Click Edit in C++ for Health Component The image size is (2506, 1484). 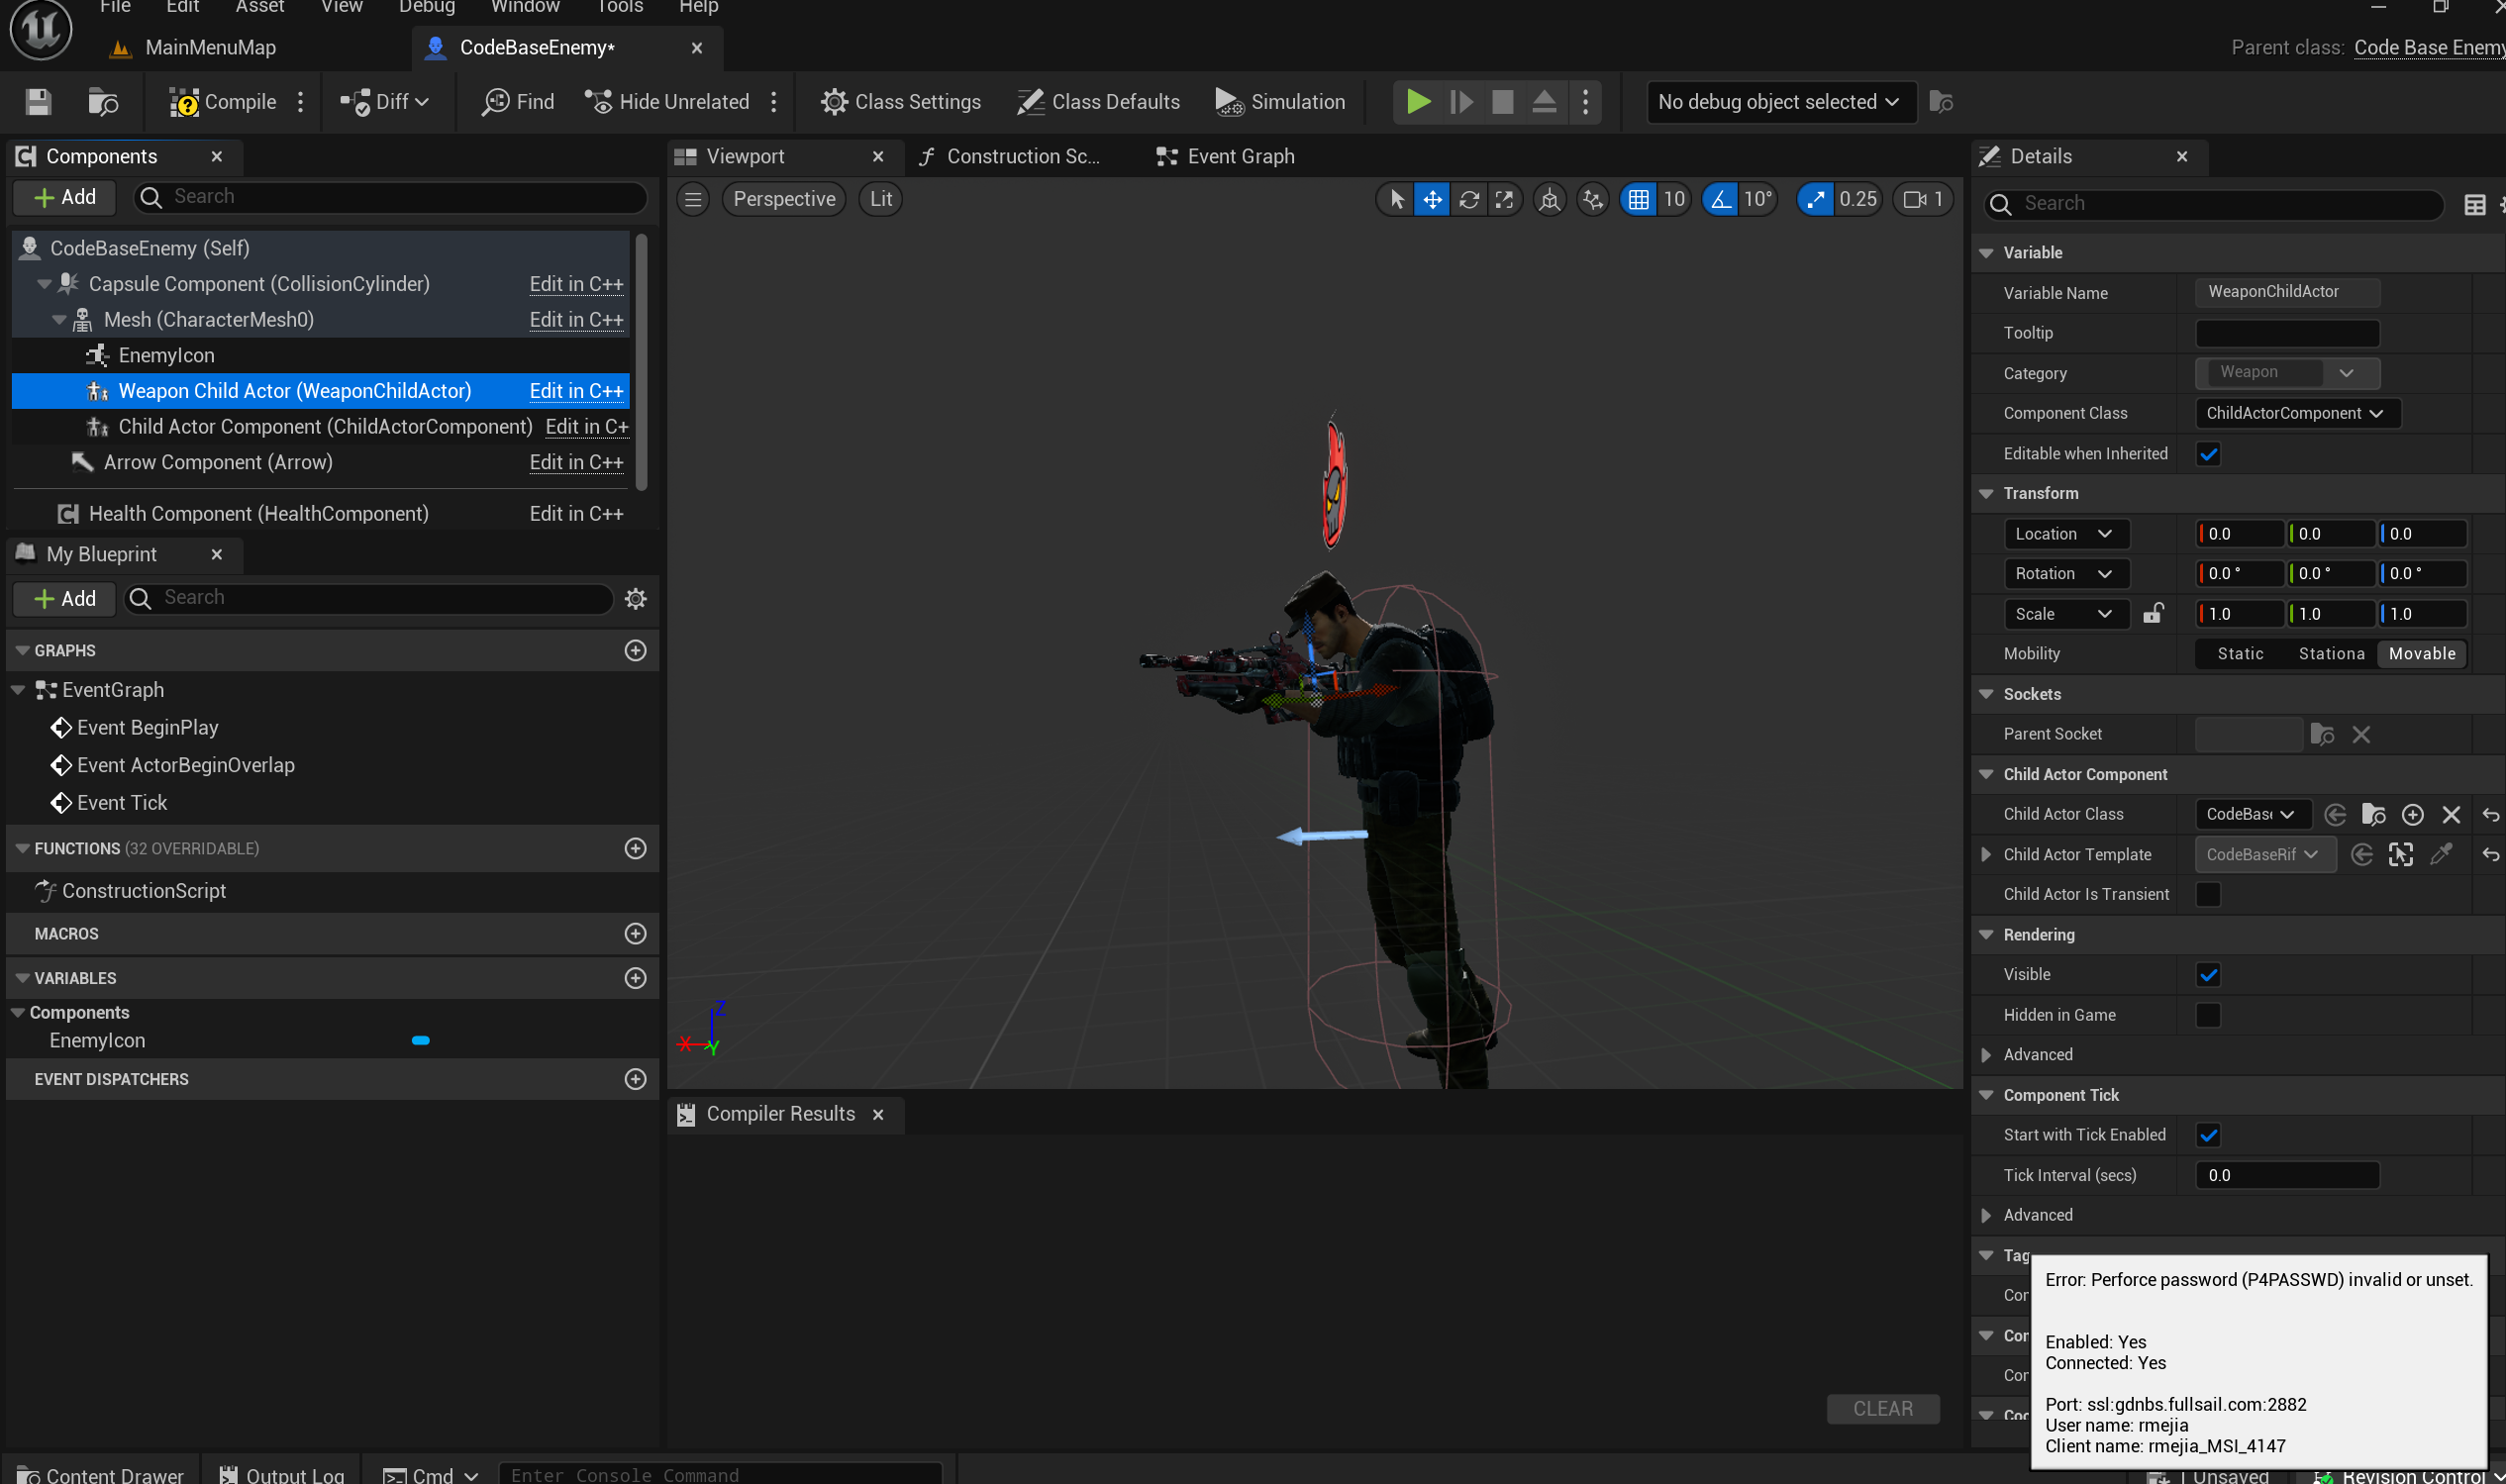click(x=576, y=514)
